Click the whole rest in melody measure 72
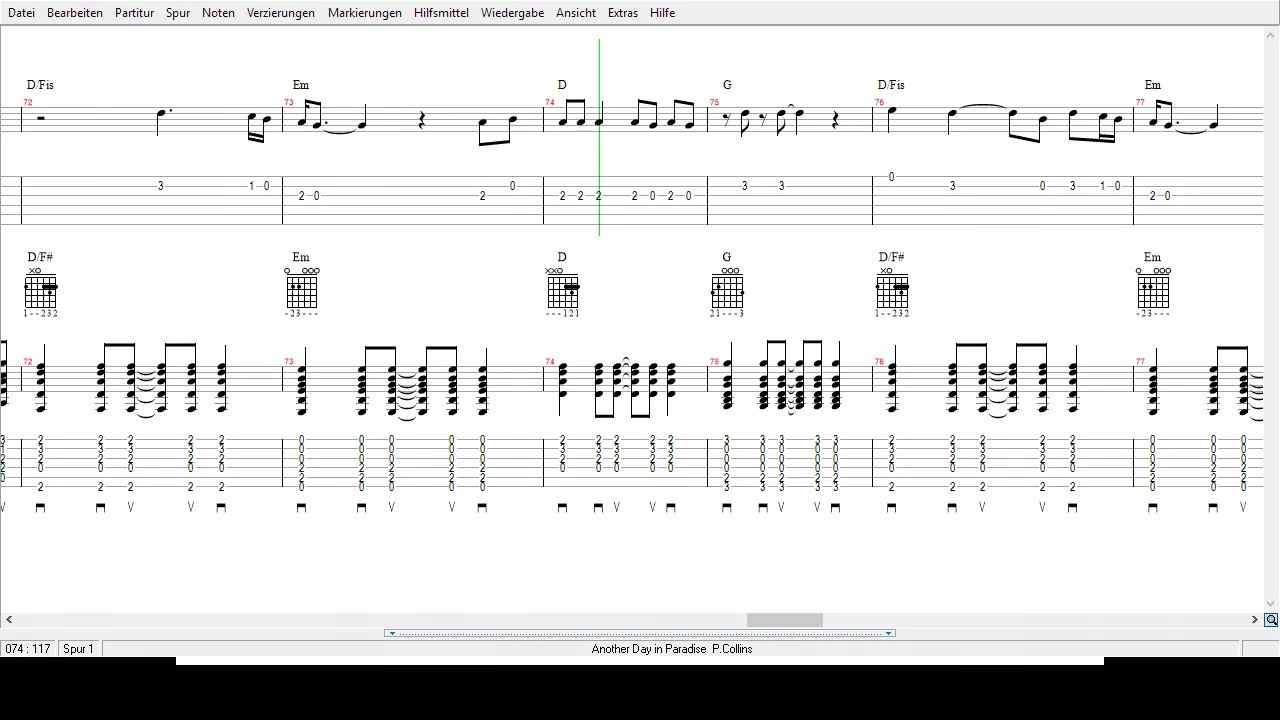Screen dimensions: 1280x720 pyautogui.click(x=41, y=118)
